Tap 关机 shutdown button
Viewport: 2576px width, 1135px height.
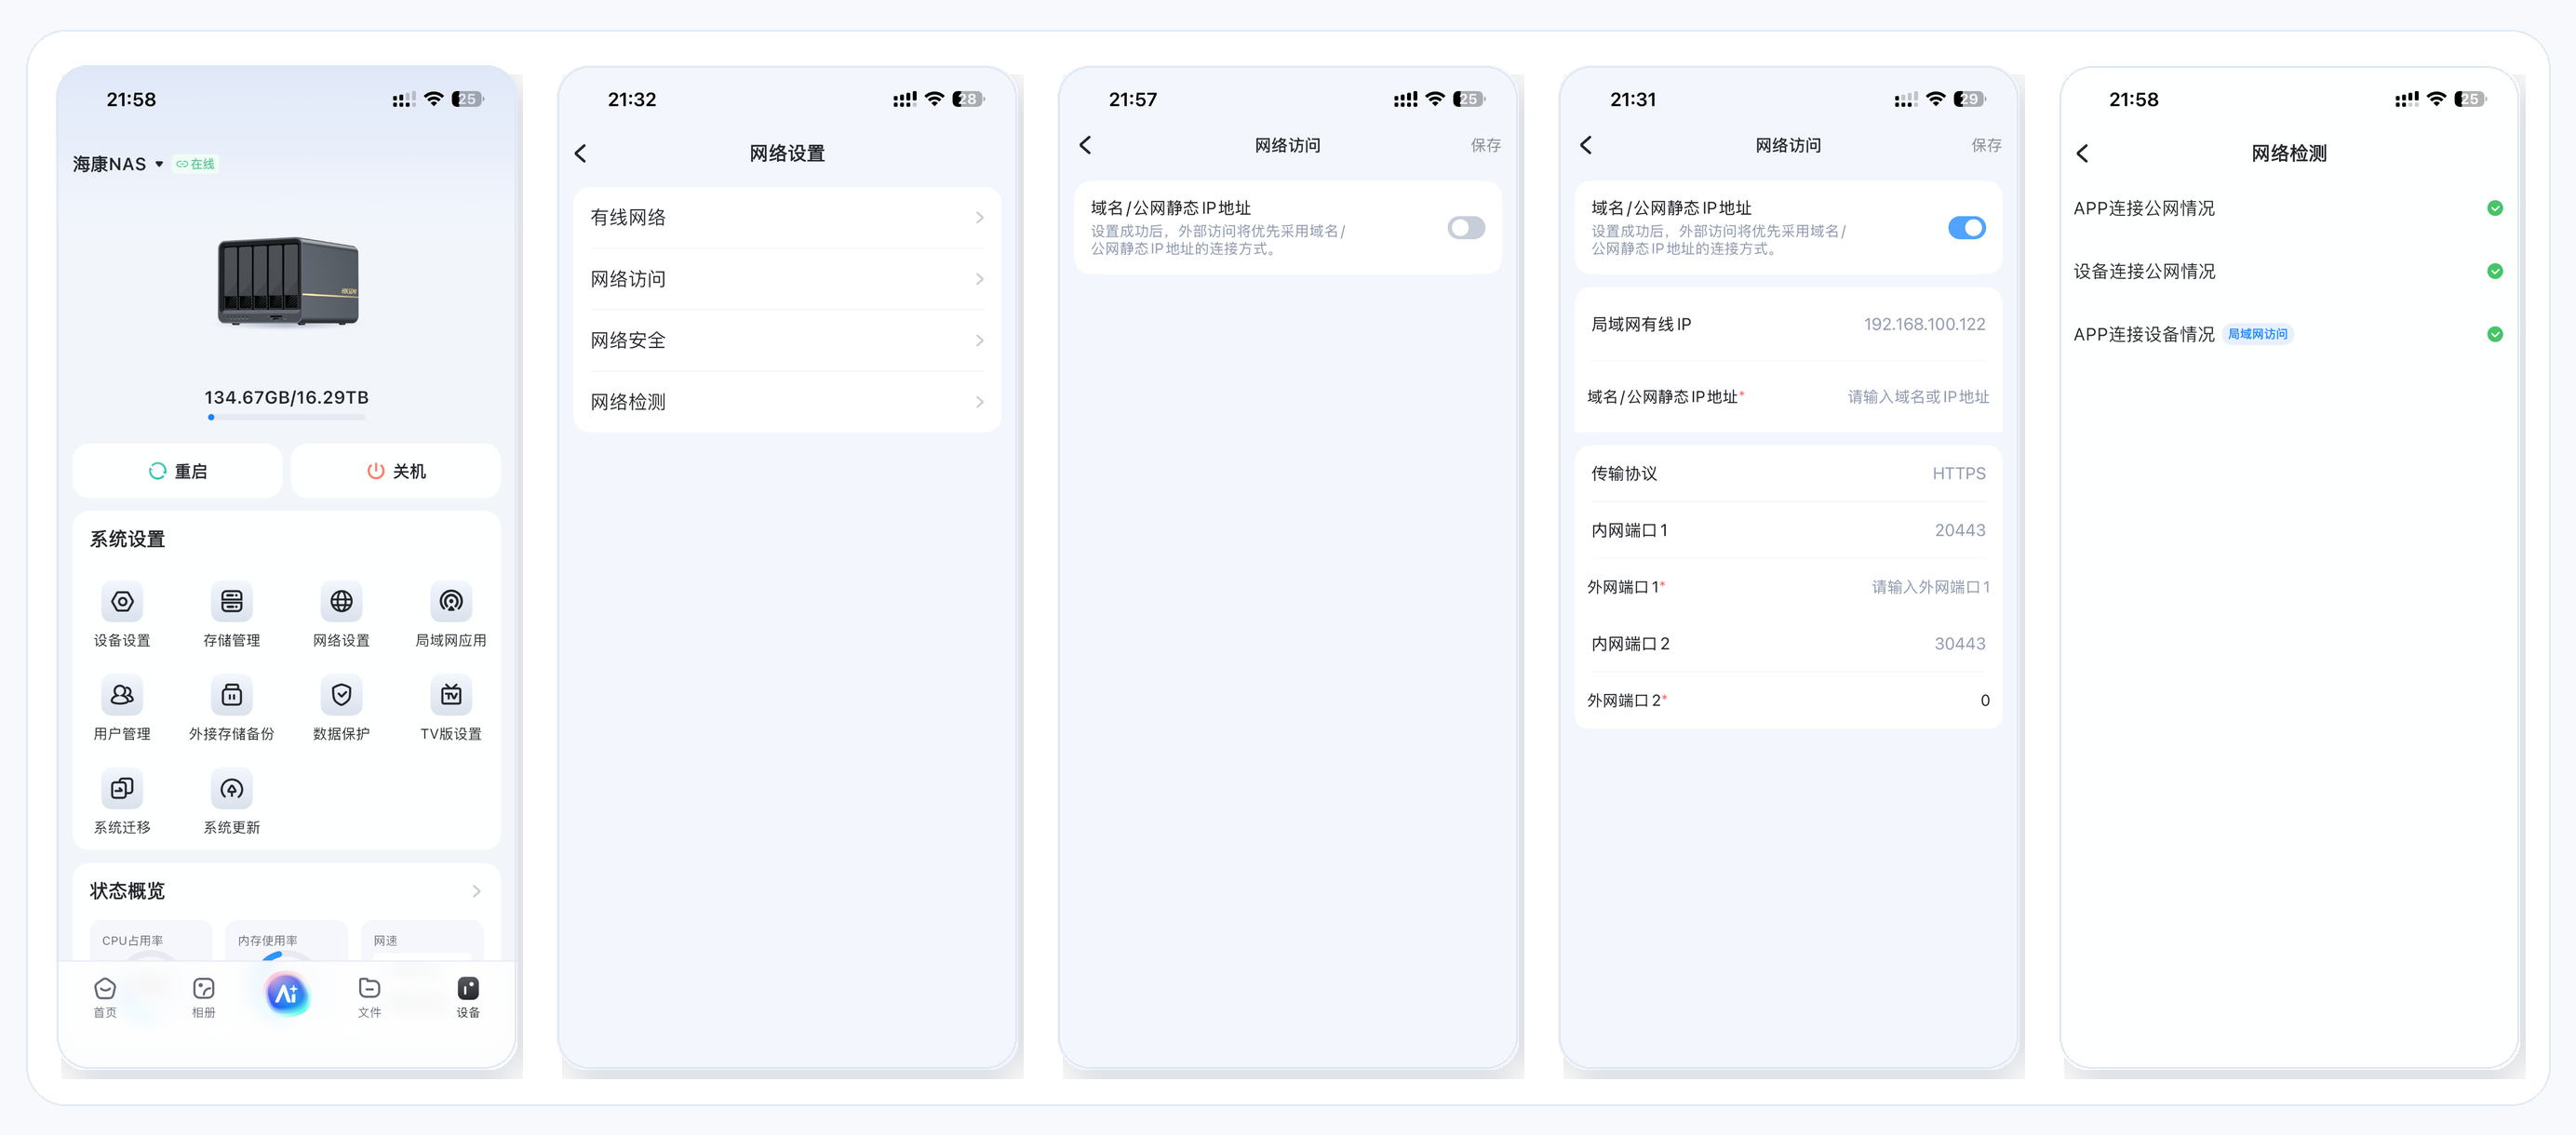click(x=396, y=471)
